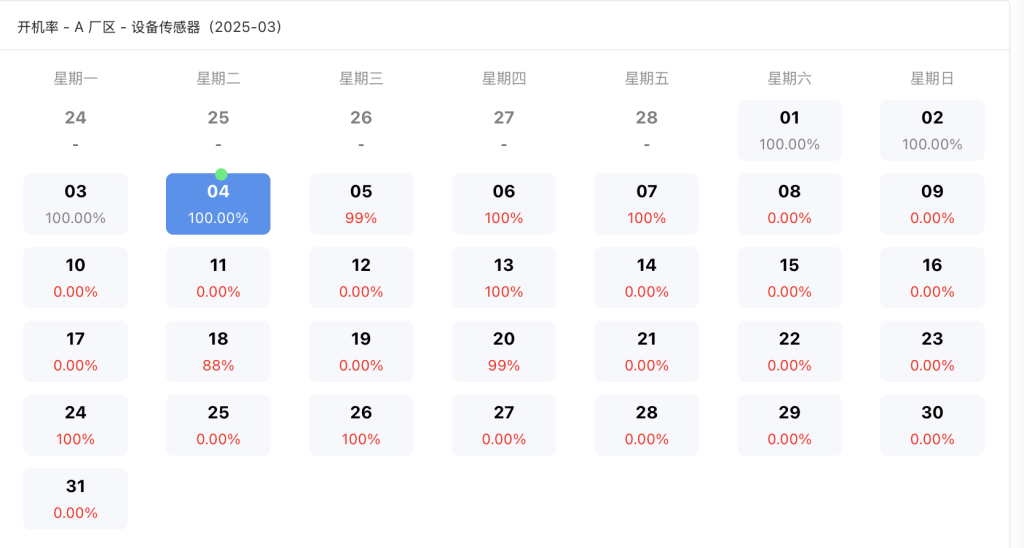Screen dimensions: 1024x548
Task: Select day 13 showing 100%
Action: tap(504, 278)
